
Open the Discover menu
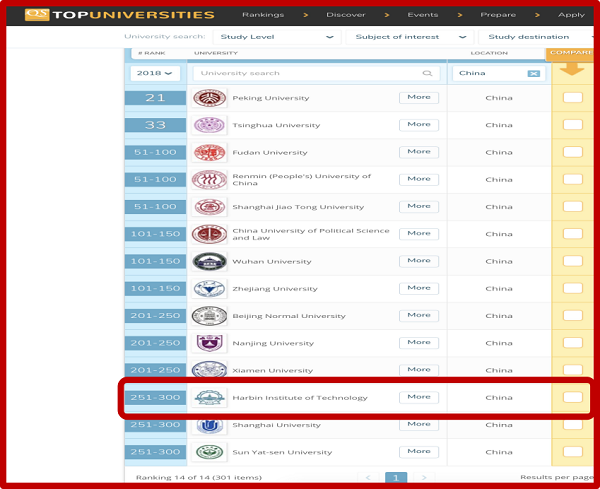[346, 15]
